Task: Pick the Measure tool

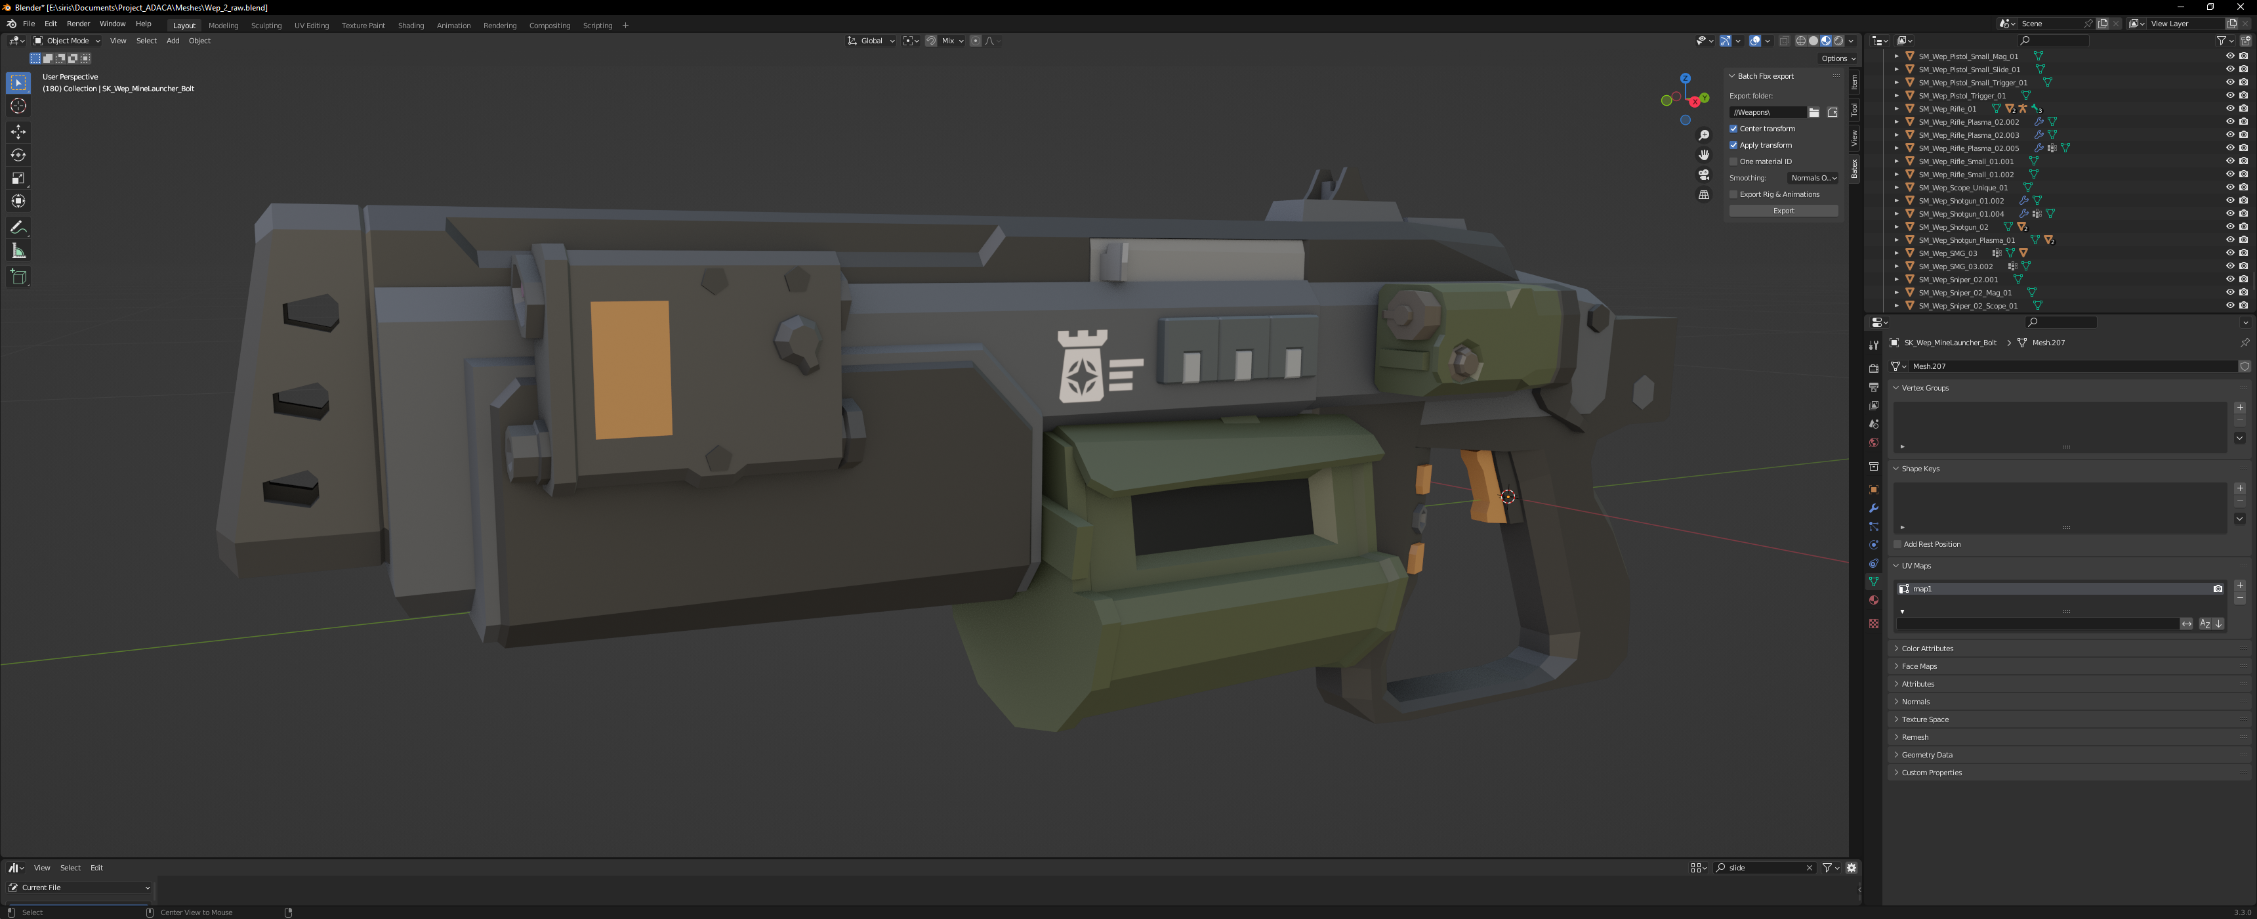Action: (x=18, y=251)
